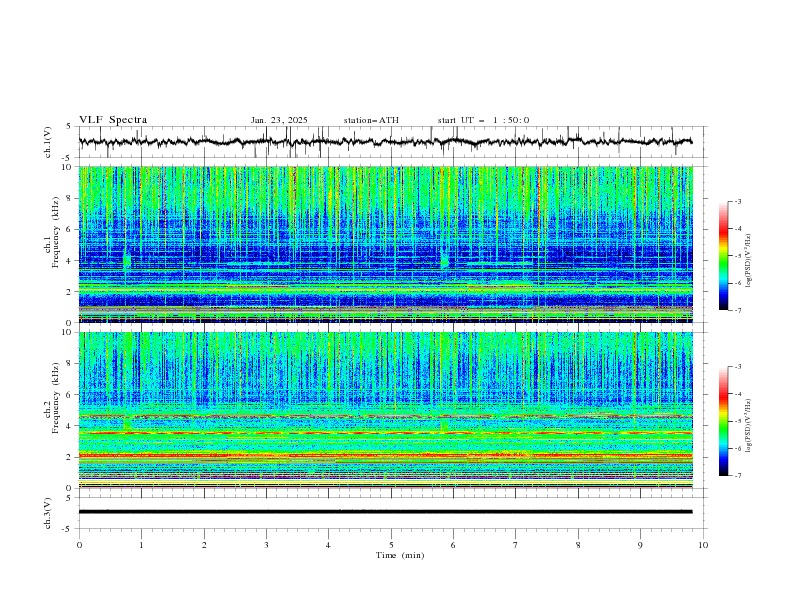This screenshot has height=612, width=792.
Task: Click the ch.2 spectrogram panel
Action: point(386,410)
